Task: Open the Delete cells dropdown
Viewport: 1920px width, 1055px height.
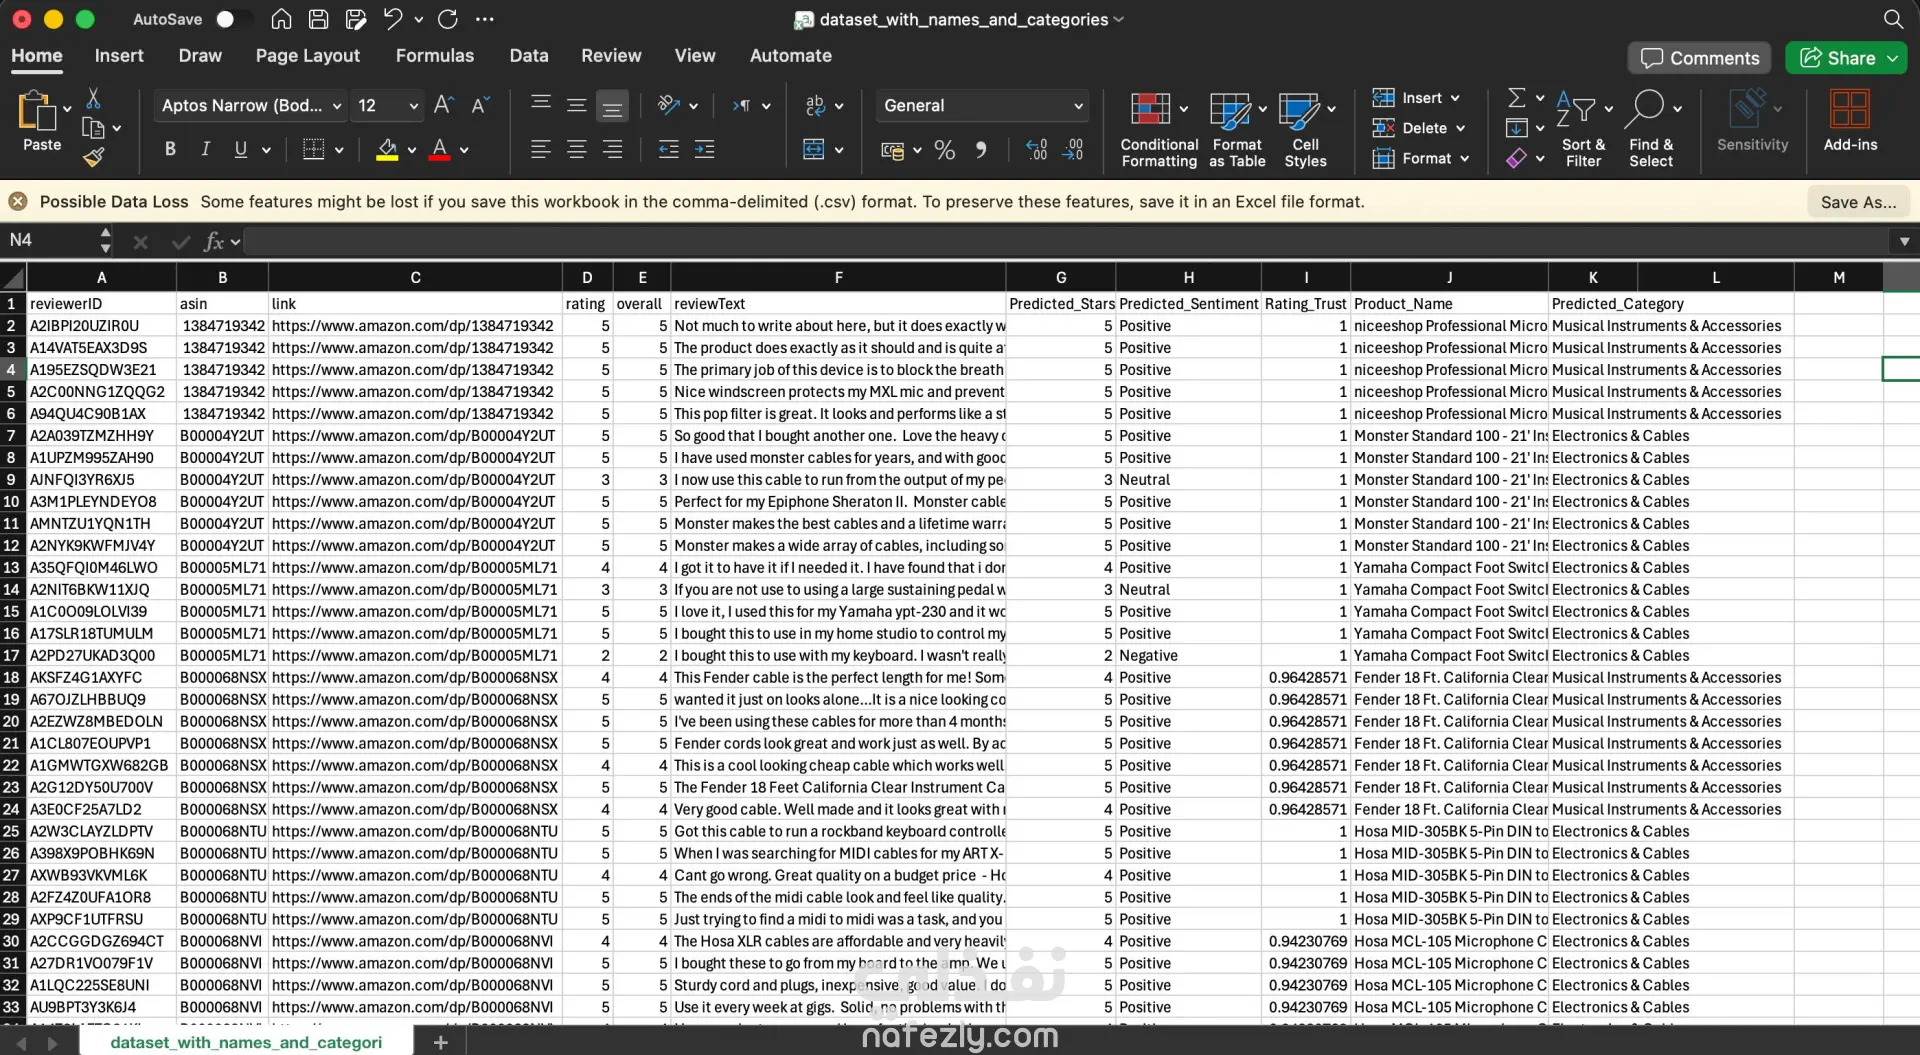Action: click(1419, 128)
